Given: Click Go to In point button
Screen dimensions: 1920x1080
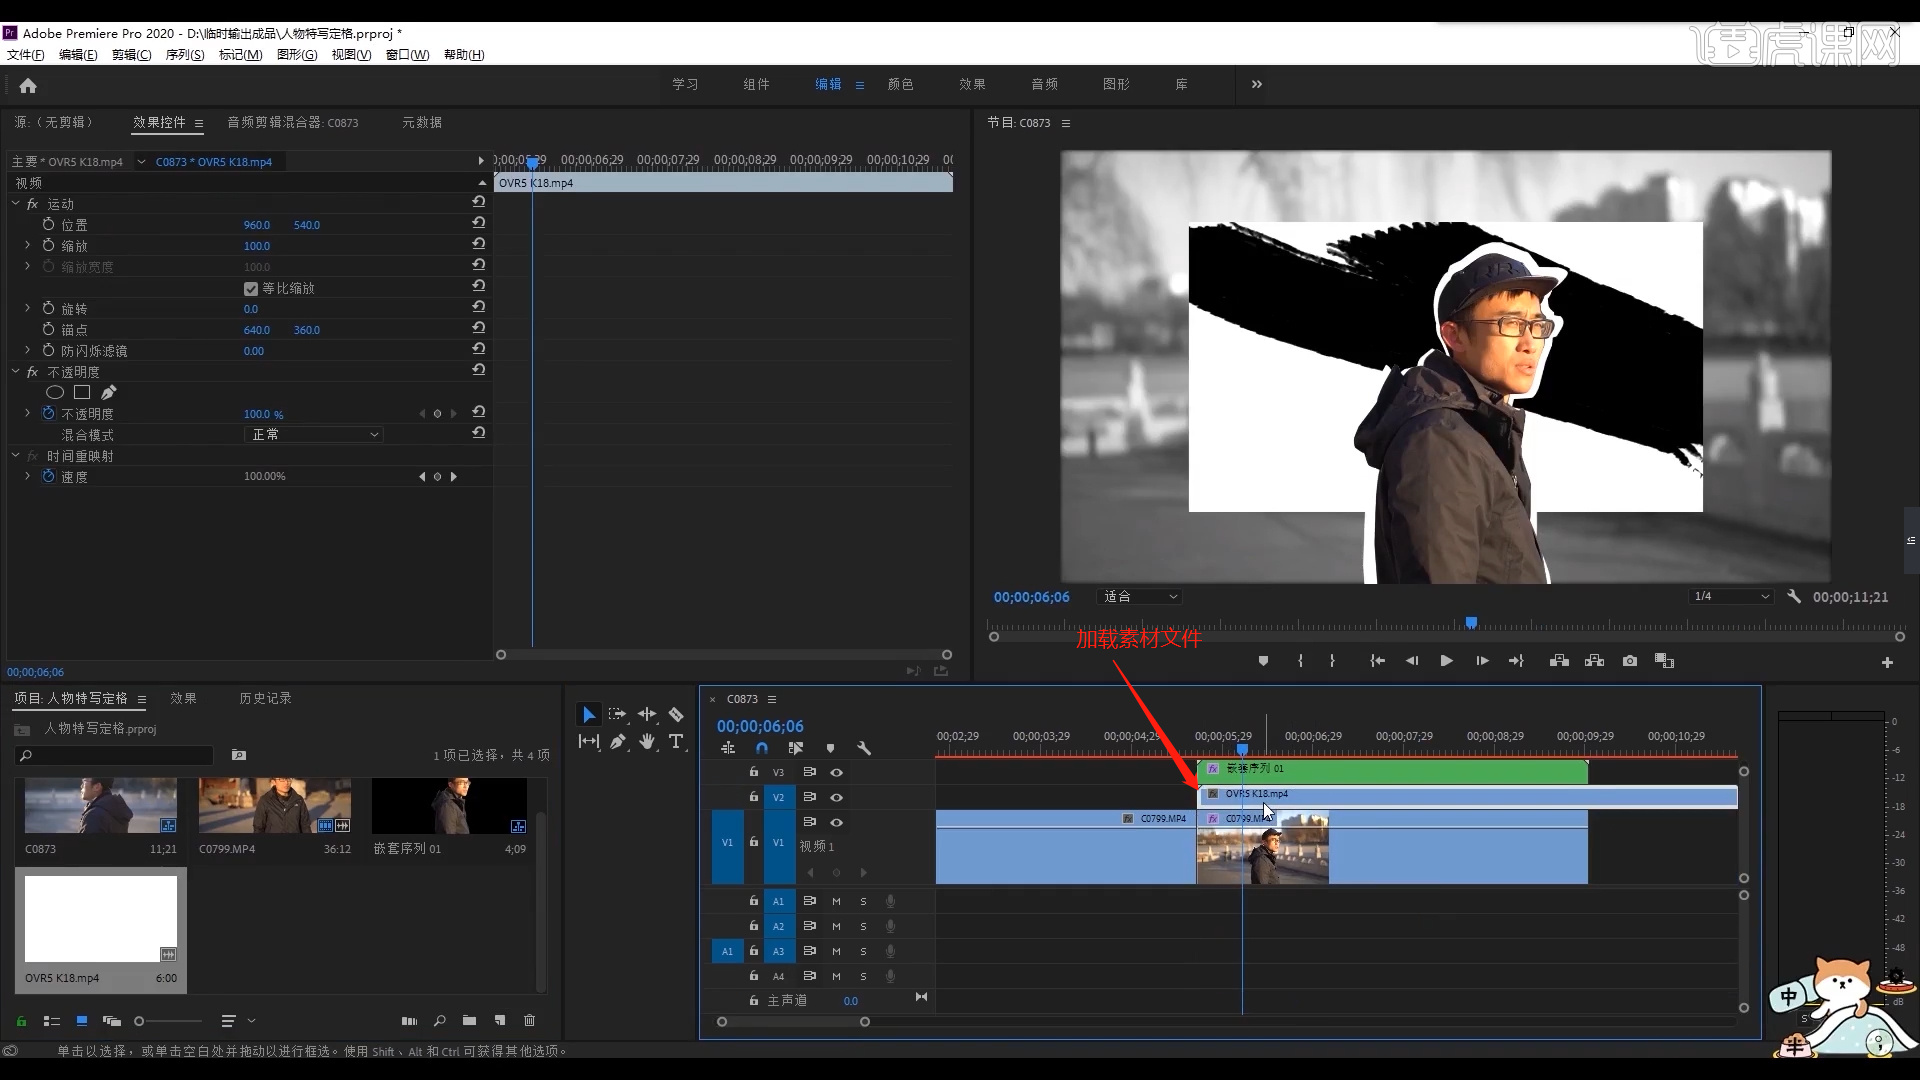Looking at the screenshot, I should coord(1377,661).
